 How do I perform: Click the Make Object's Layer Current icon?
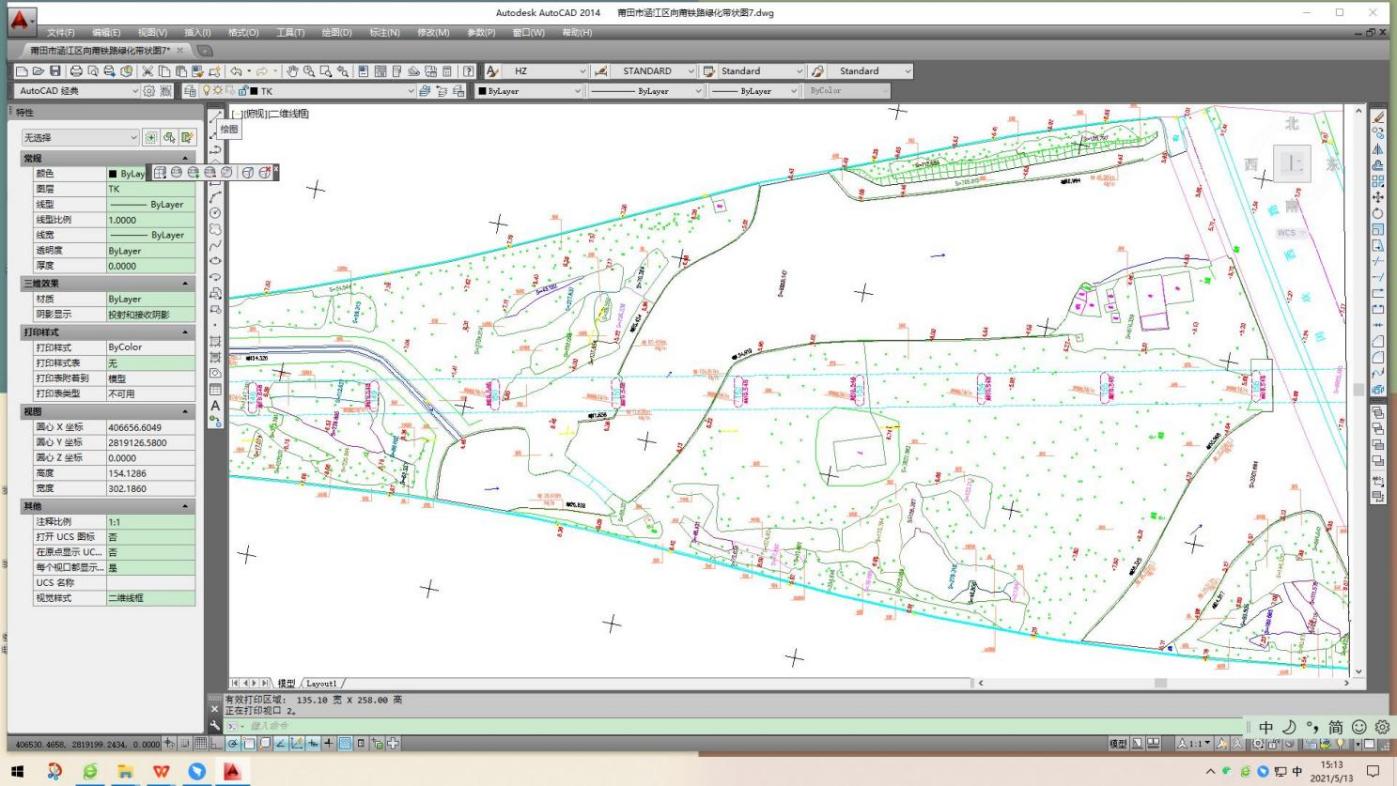click(425, 91)
